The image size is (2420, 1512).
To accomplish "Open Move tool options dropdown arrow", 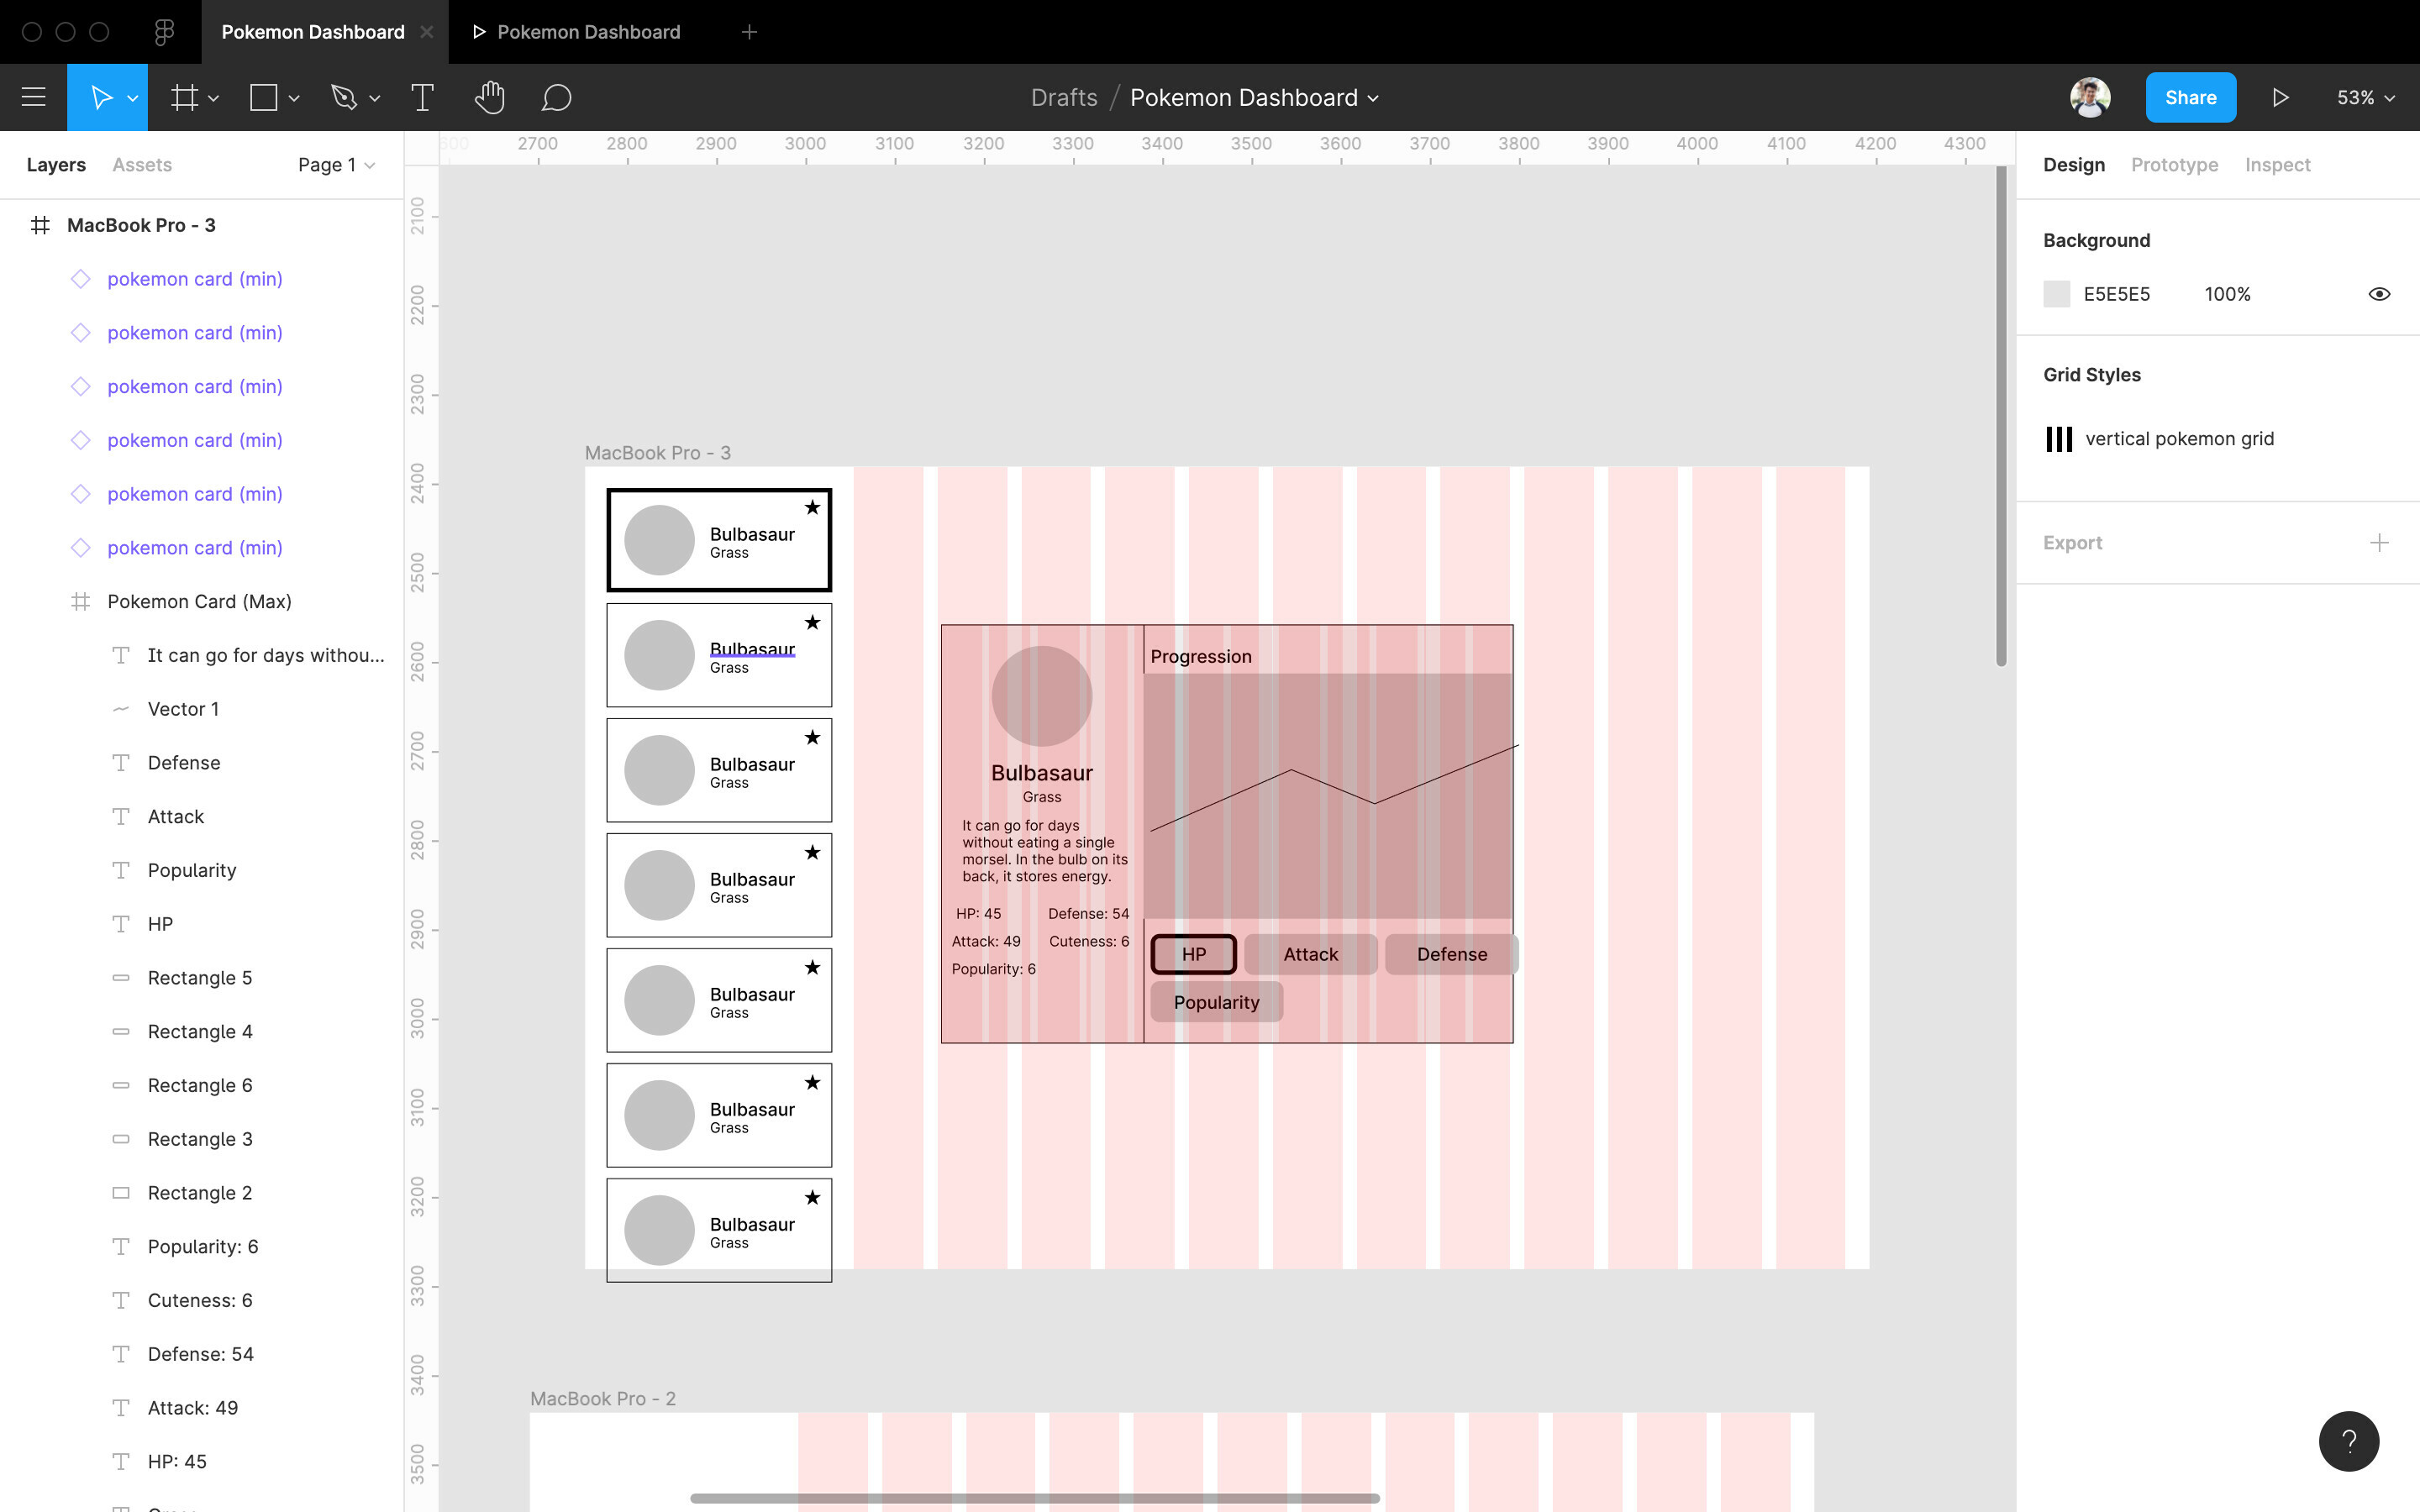I will pos(132,98).
